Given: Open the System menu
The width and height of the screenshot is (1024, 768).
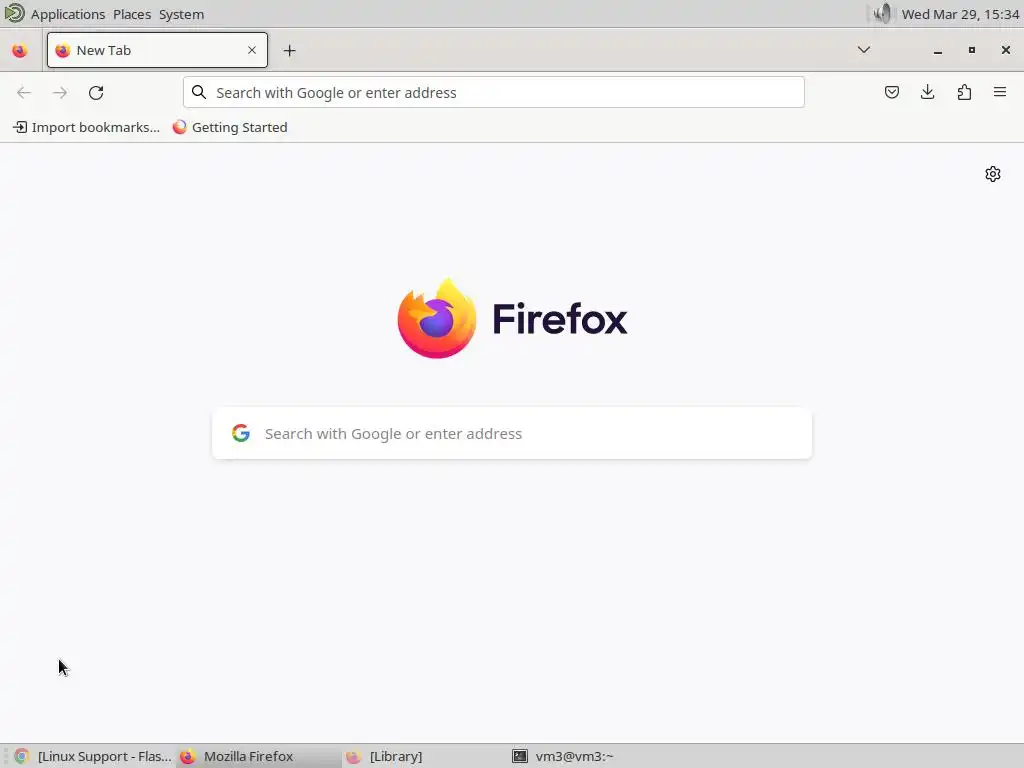Looking at the screenshot, I should (x=182, y=14).
